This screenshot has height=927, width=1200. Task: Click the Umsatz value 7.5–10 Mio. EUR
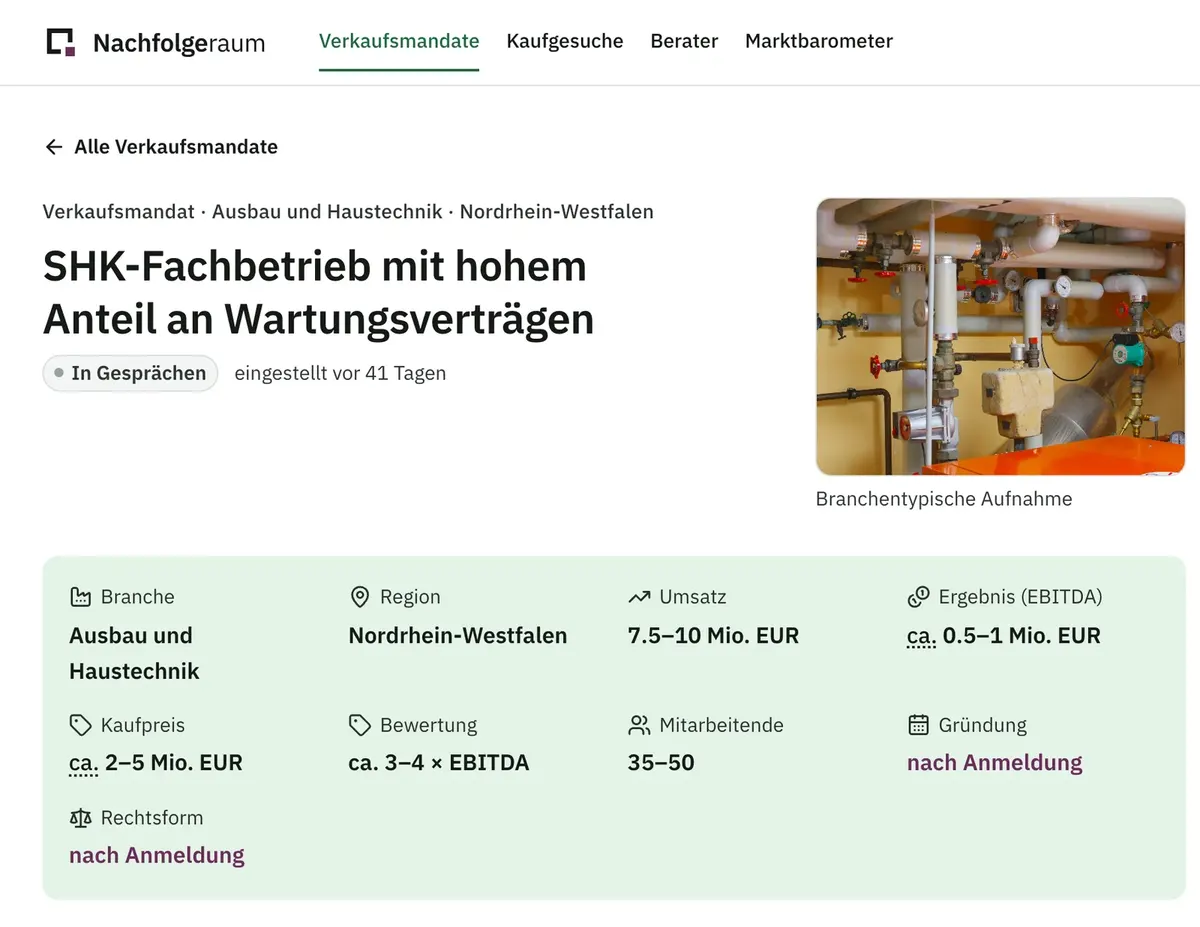pyautogui.click(x=714, y=636)
